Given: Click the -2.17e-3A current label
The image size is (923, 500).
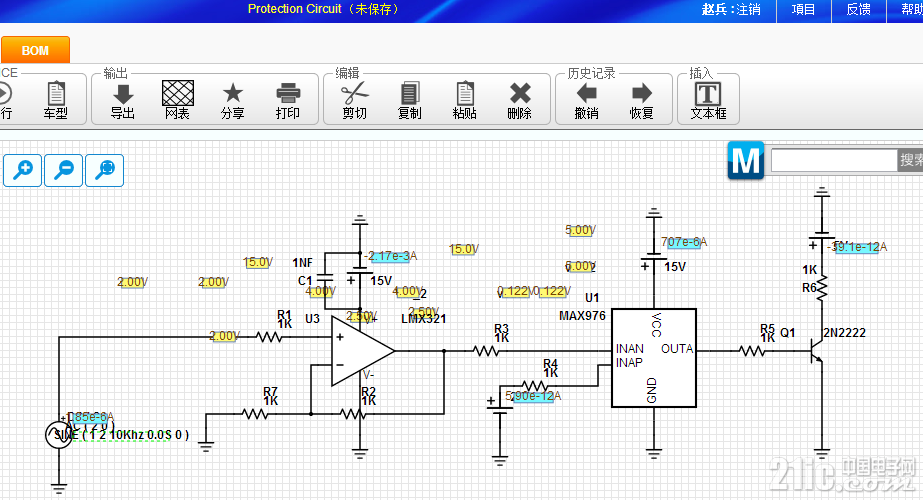Looking at the screenshot, I should coord(390,256).
